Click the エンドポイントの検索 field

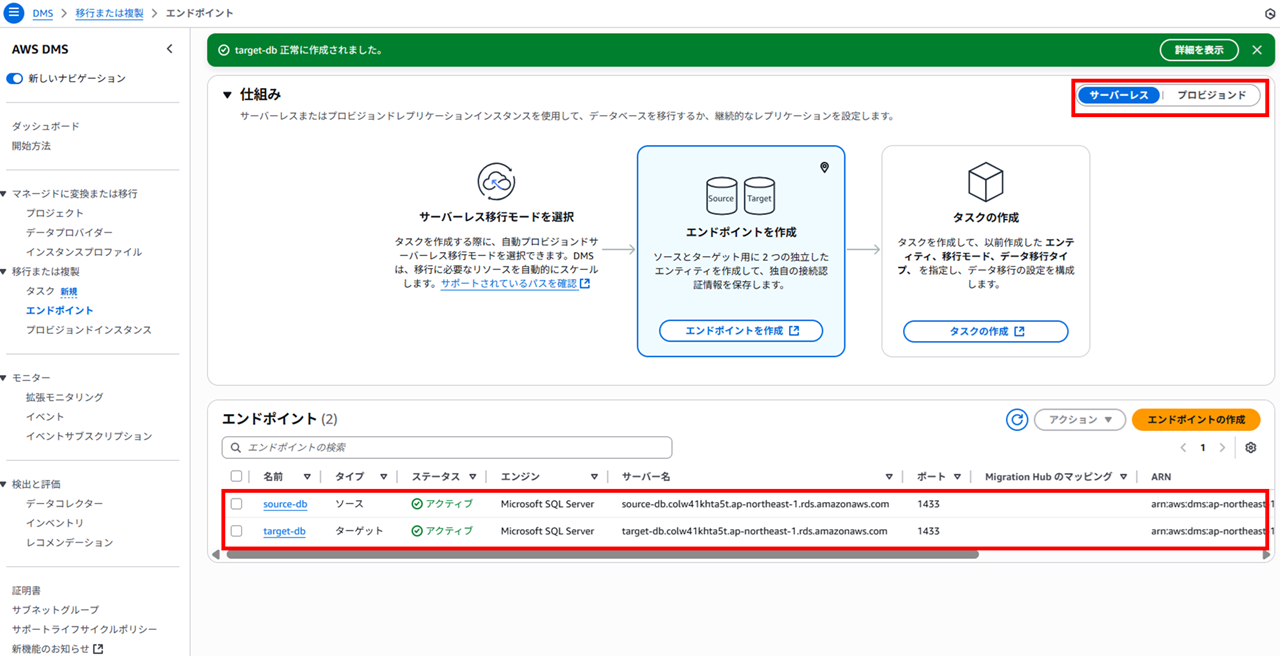447,447
